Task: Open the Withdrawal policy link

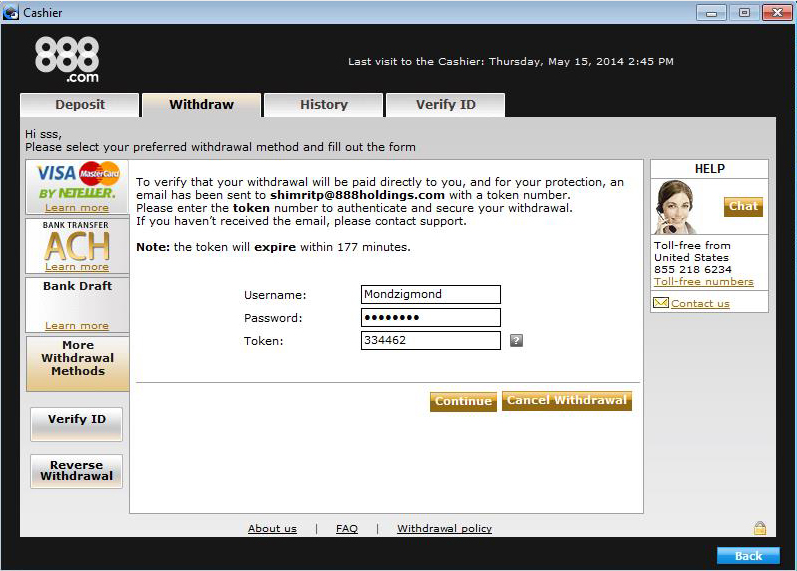Action: (x=444, y=529)
